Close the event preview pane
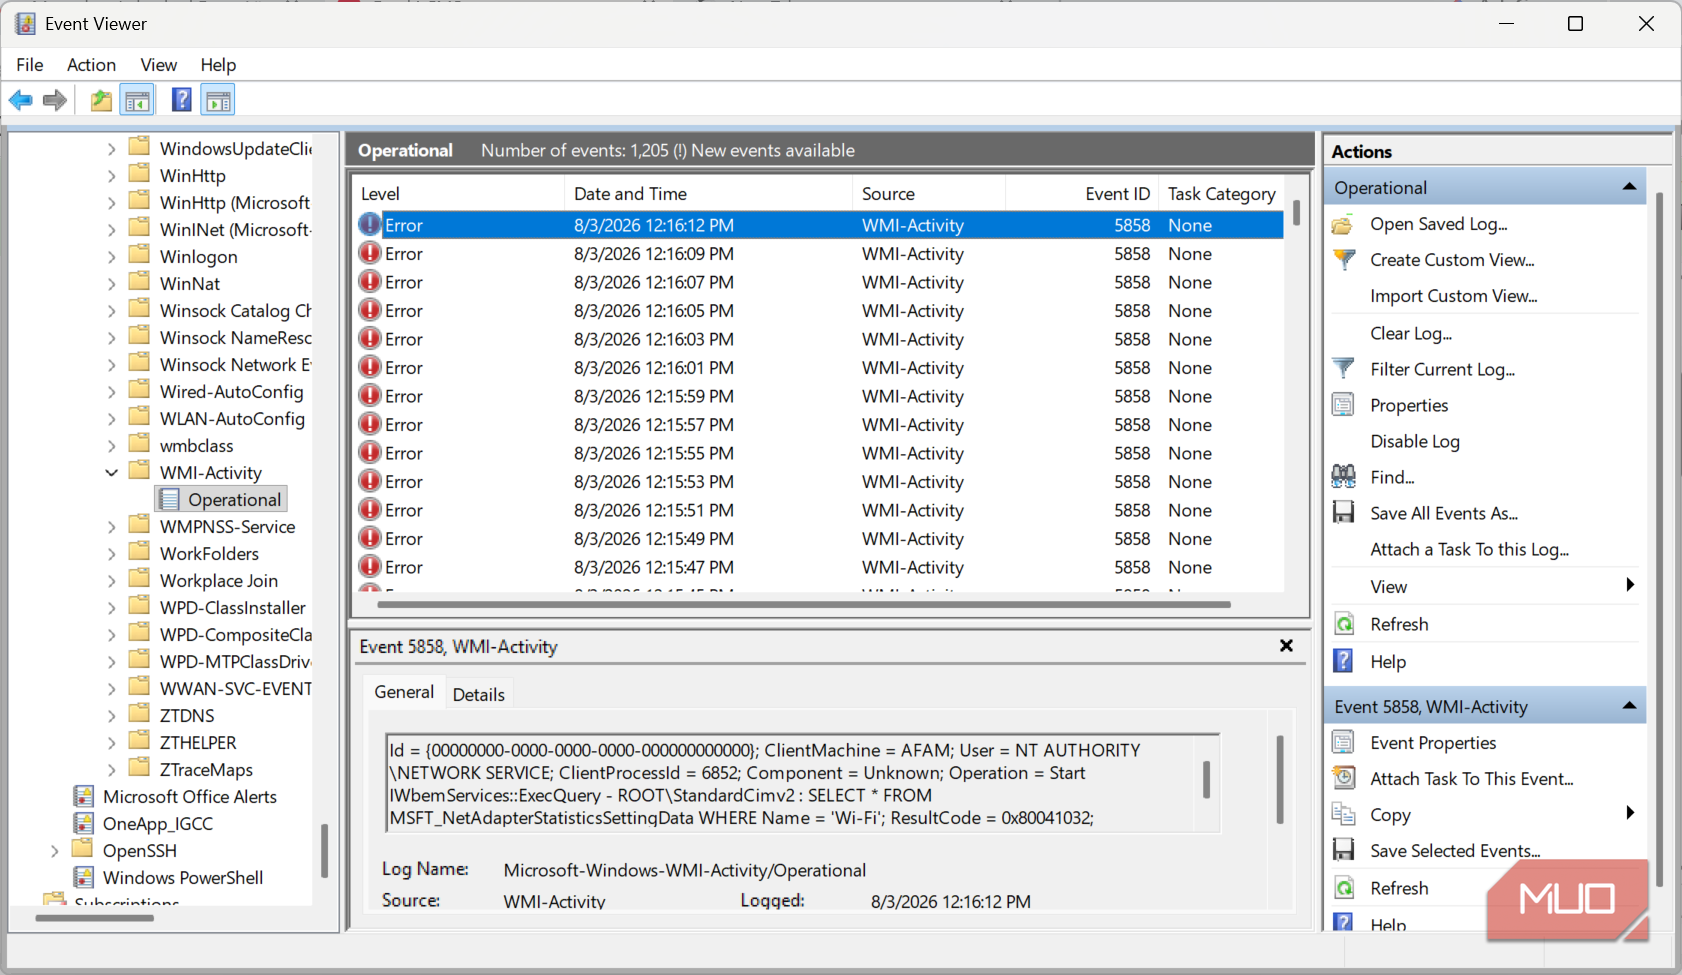 pyautogui.click(x=1286, y=646)
